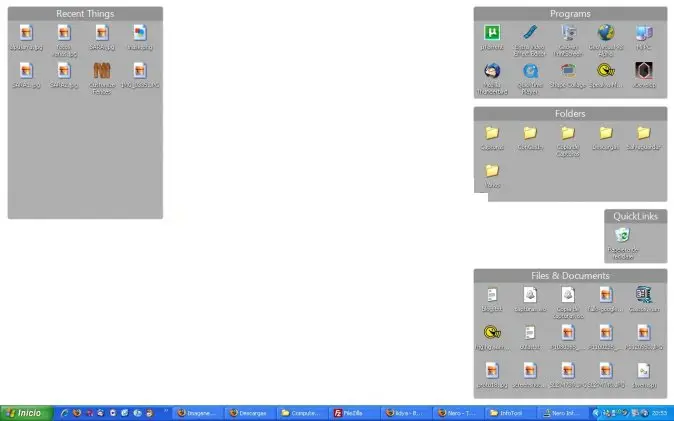Switch to the Imágene... Firefox taskbar window

197,413
